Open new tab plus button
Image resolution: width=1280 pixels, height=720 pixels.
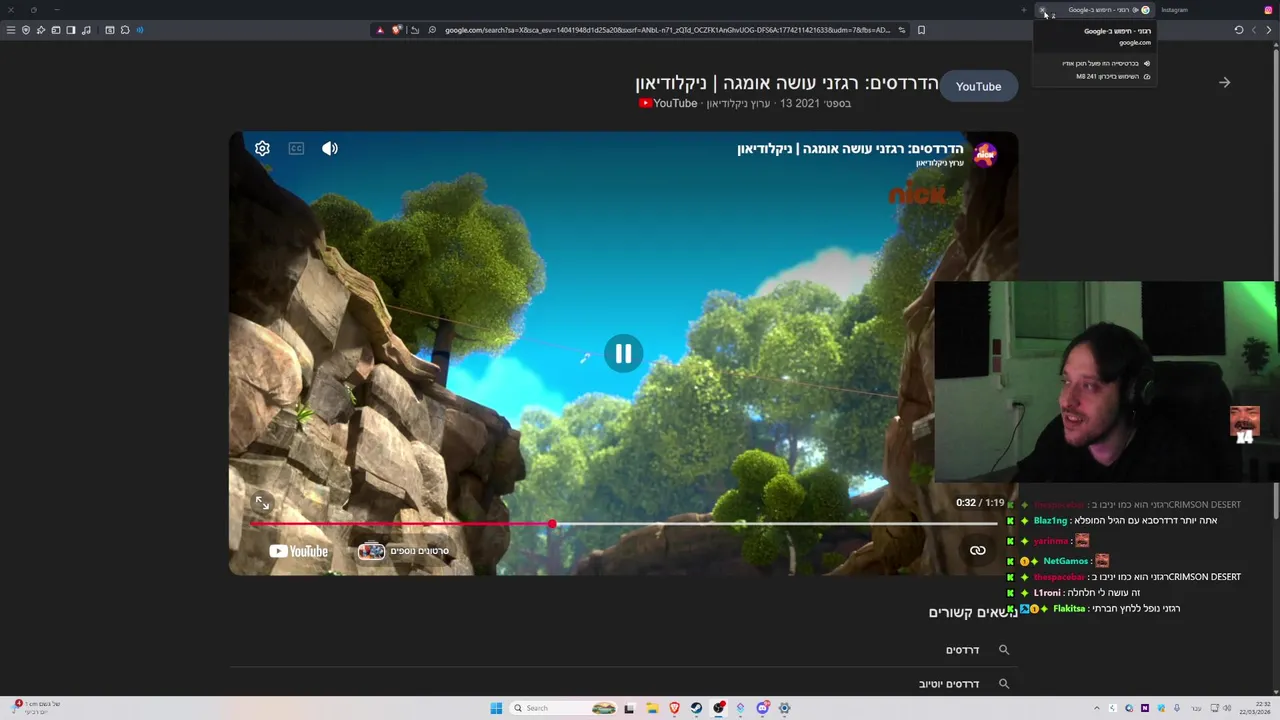(x=1024, y=10)
